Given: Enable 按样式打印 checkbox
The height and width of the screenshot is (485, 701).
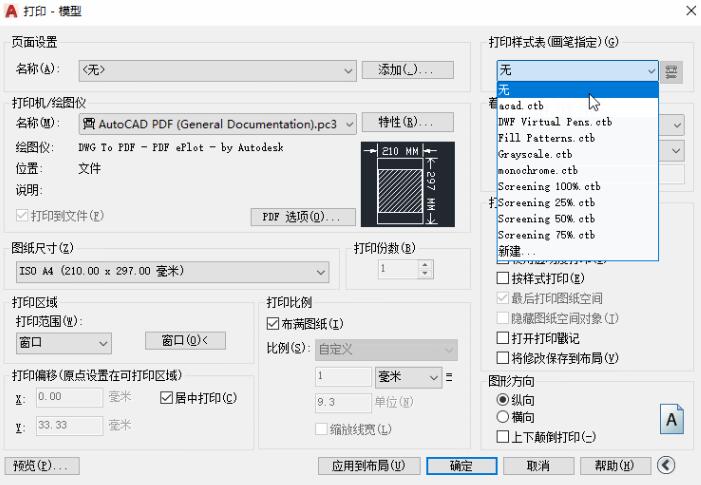Looking at the screenshot, I should [503, 278].
